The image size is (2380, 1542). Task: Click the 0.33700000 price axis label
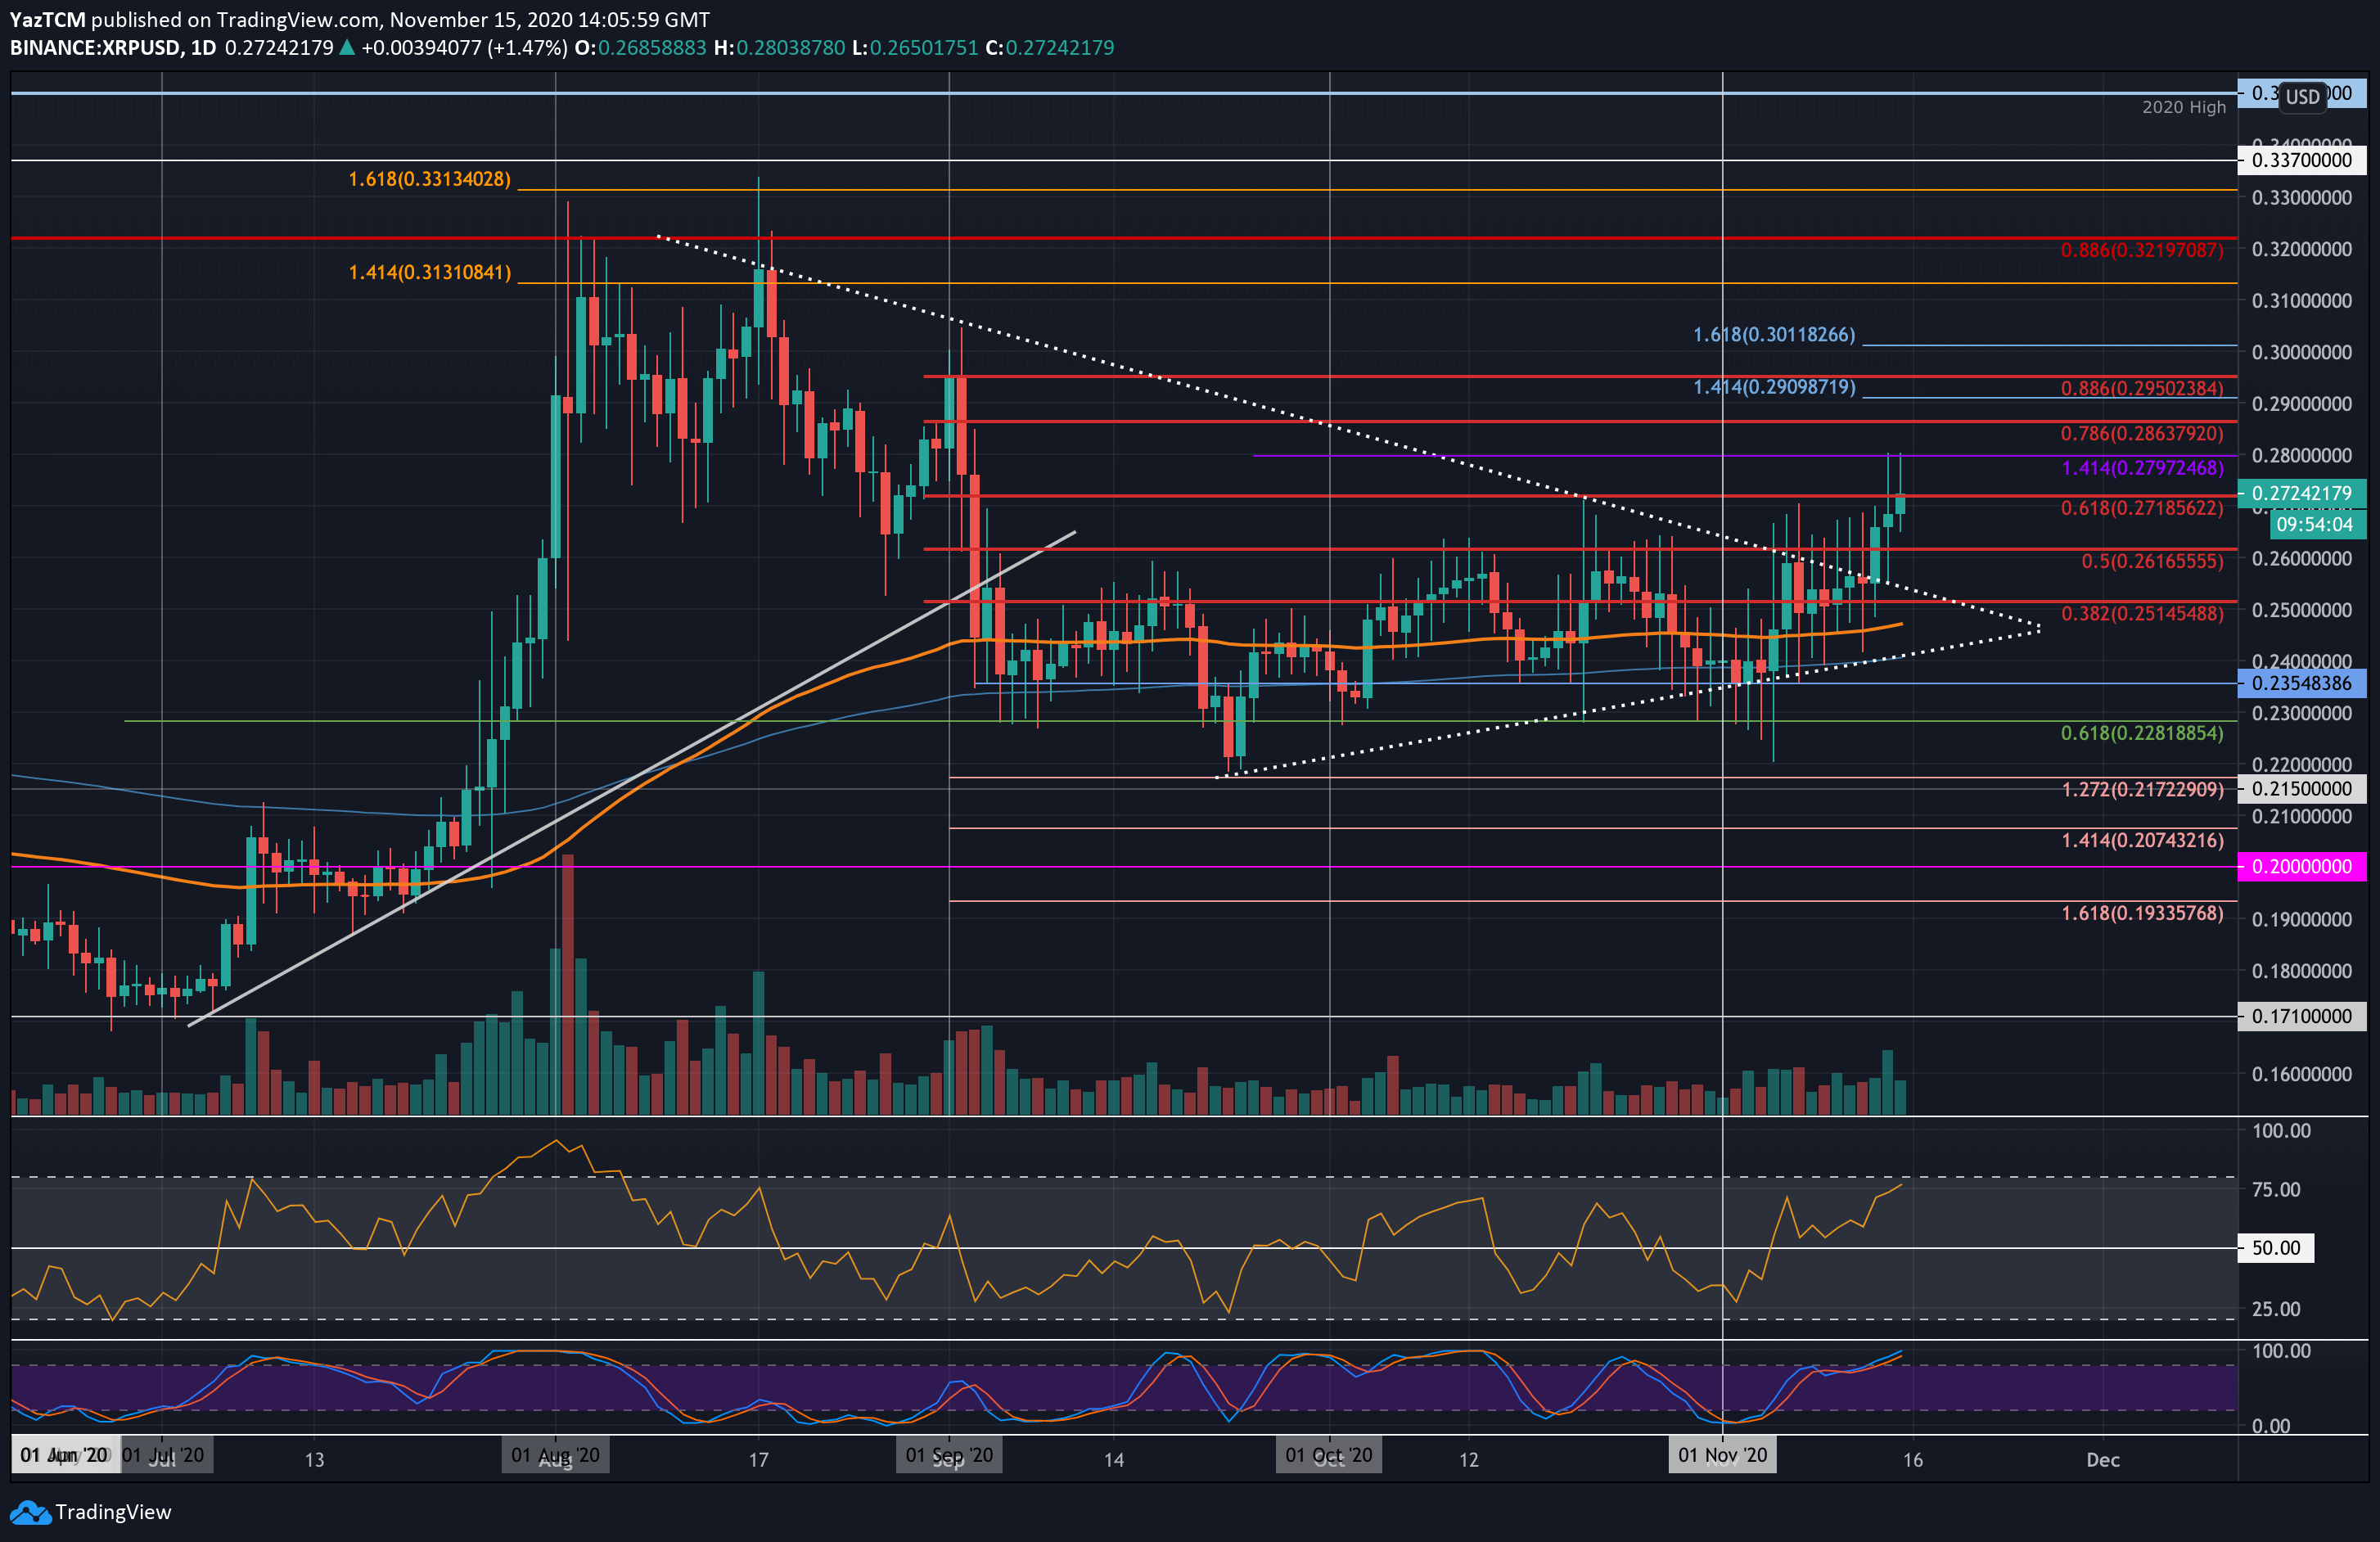pyautogui.click(x=2301, y=160)
